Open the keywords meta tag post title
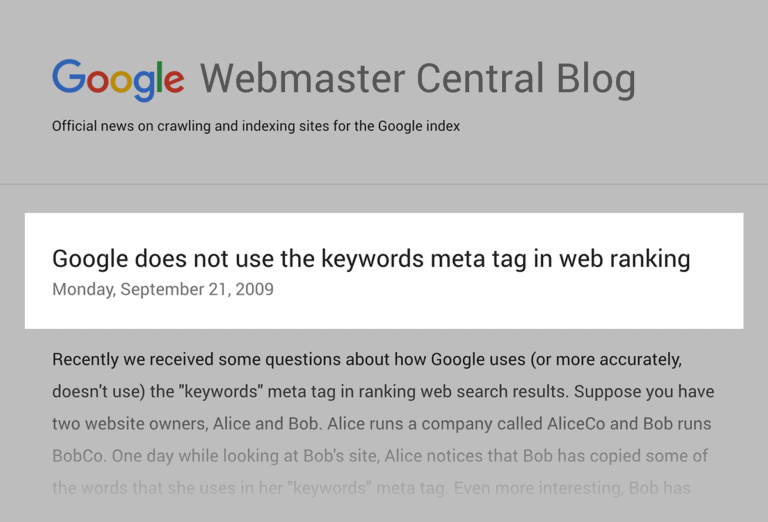The image size is (768, 522). pyautogui.click(x=371, y=259)
